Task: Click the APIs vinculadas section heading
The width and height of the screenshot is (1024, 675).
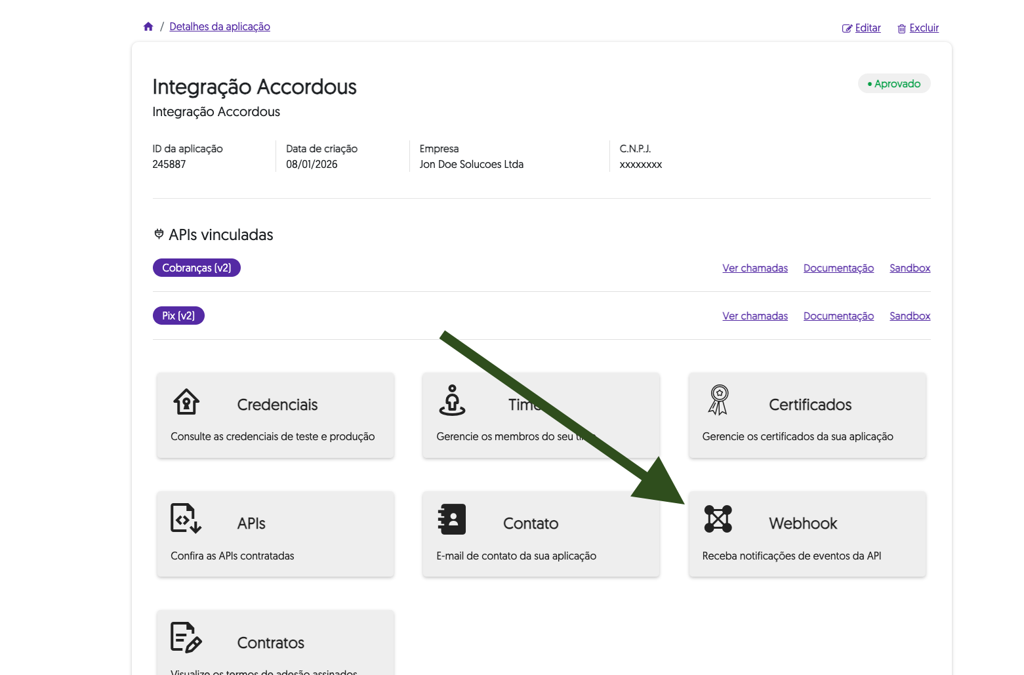Action: click(x=221, y=235)
